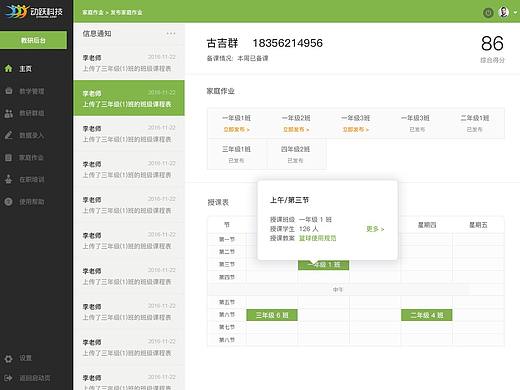
Task: Open 使用帮助 sidebar menu item
Action: point(32,202)
